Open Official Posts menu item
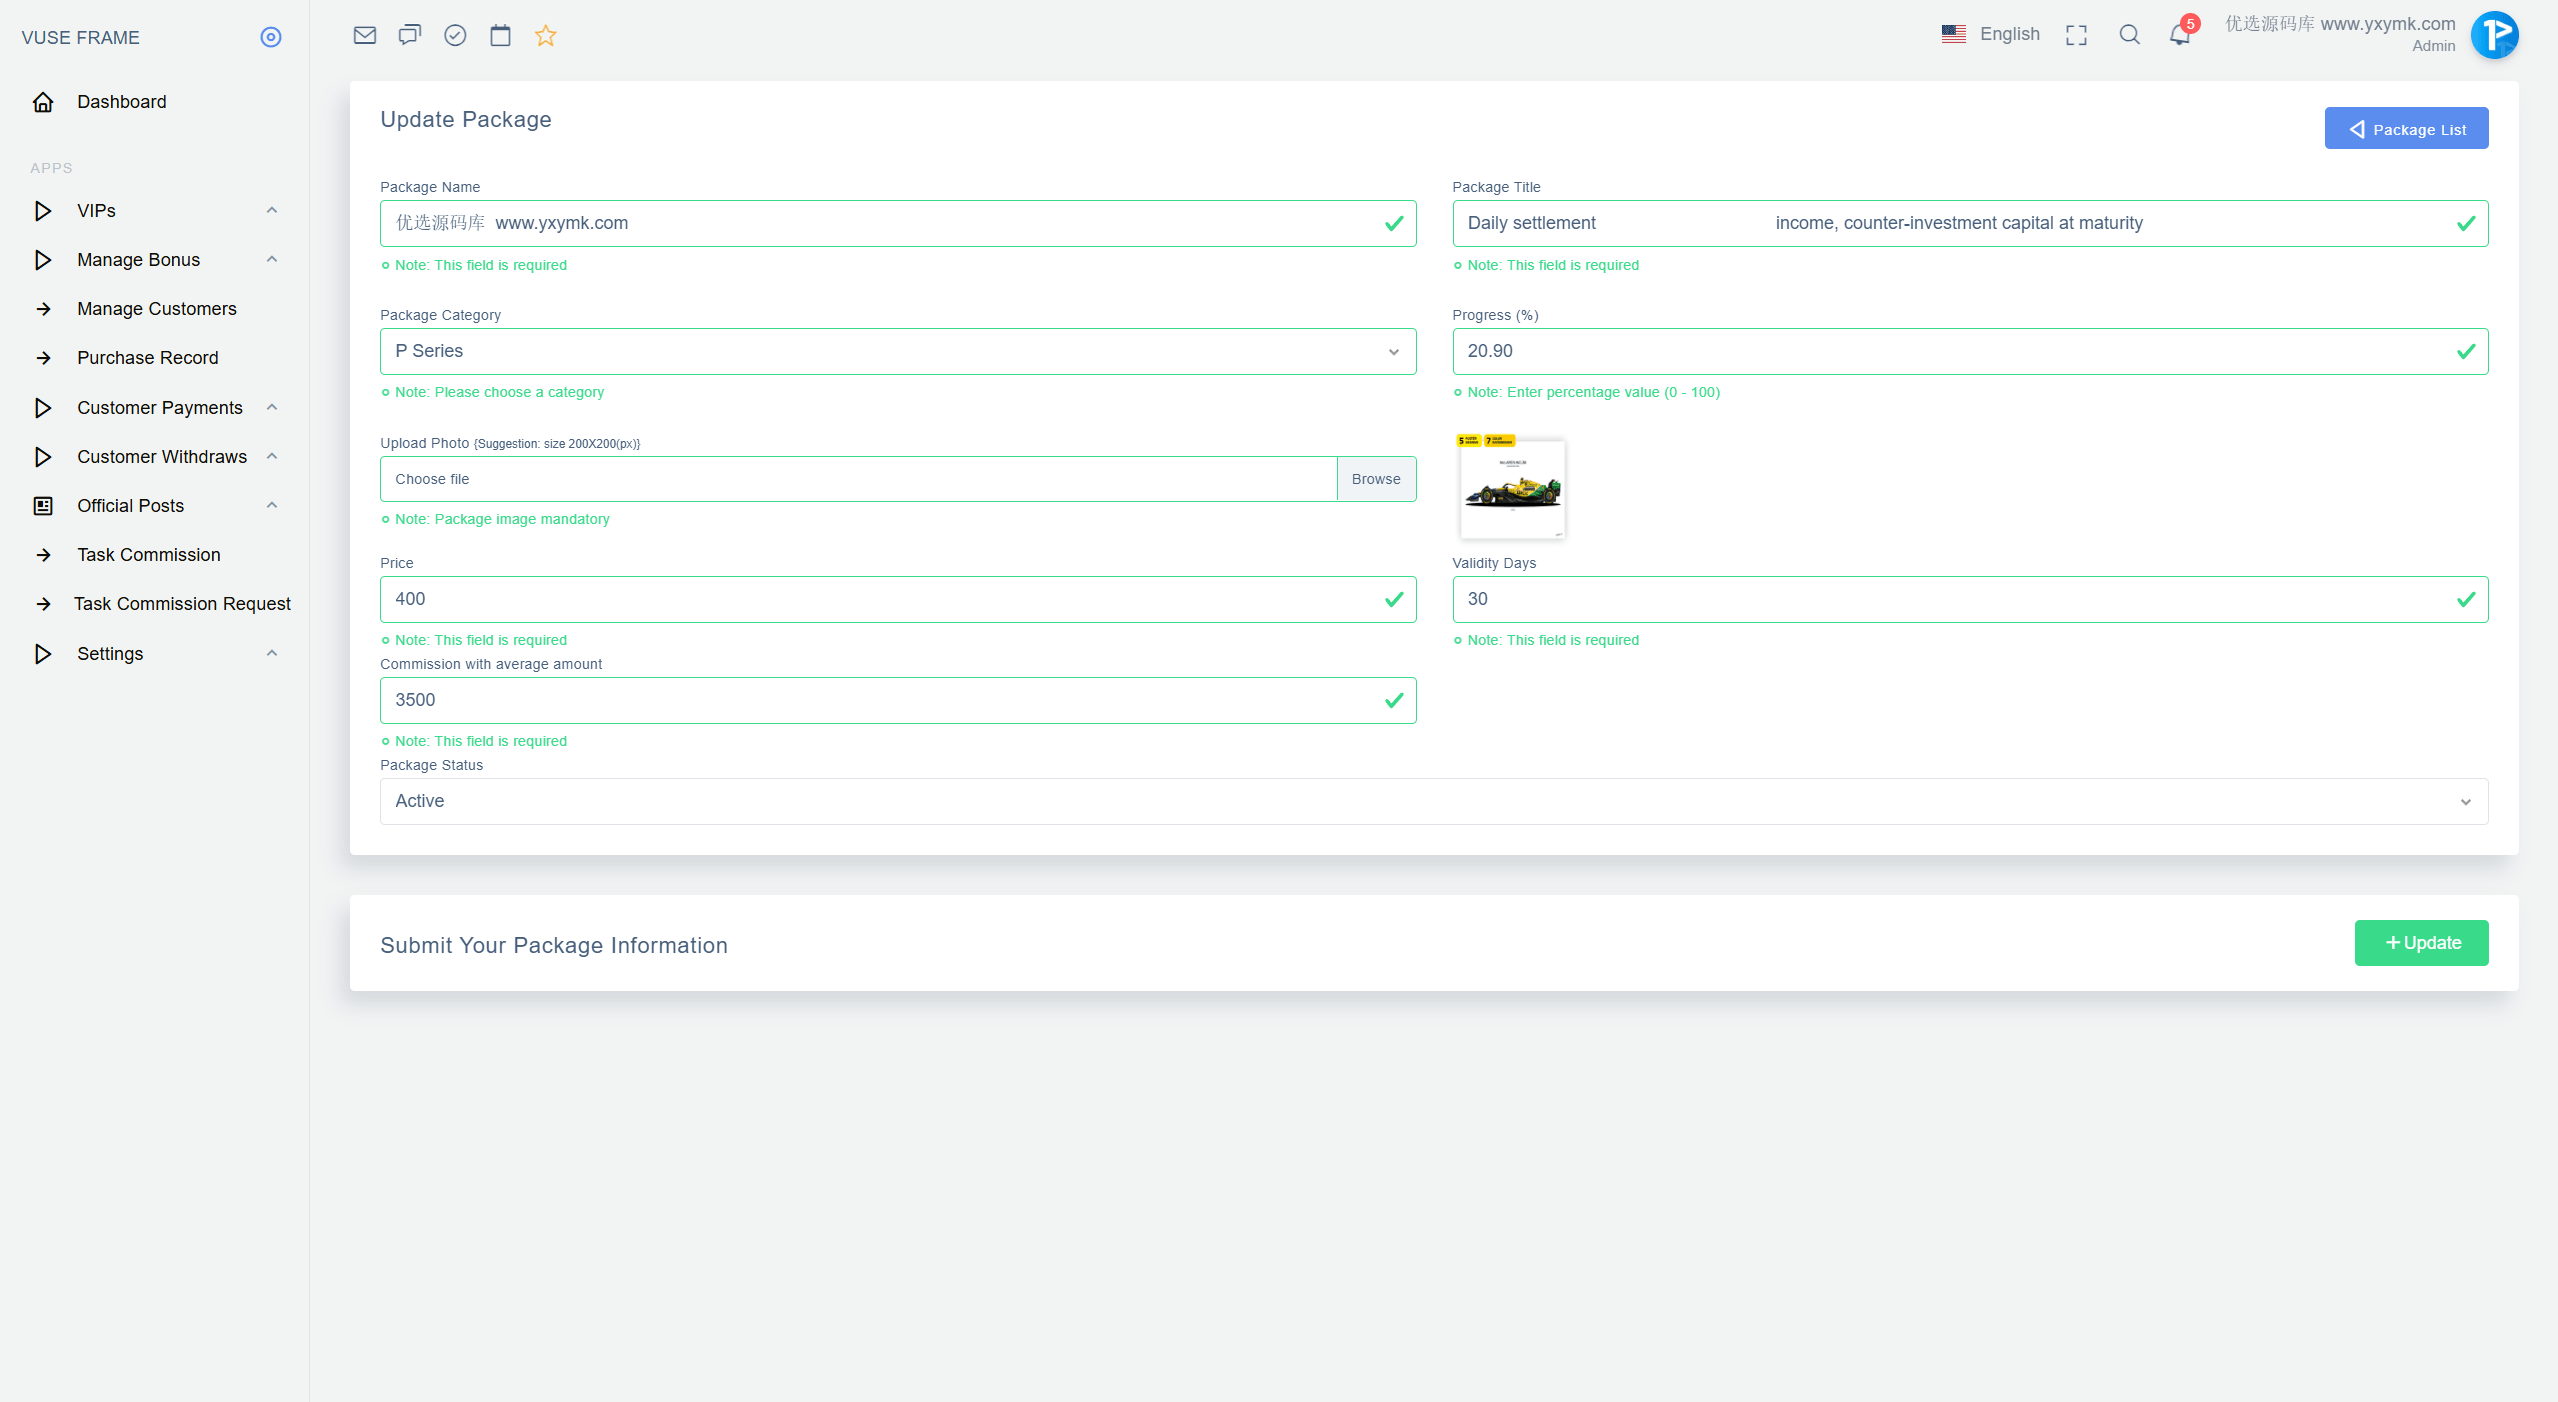Image resolution: width=2558 pixels, height=1402 pixels. tap(131, 506)
